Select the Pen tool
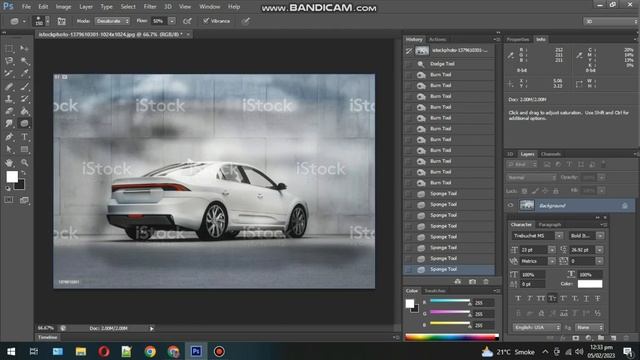Screen dimensions: 640x360 [x=9, y=137]
